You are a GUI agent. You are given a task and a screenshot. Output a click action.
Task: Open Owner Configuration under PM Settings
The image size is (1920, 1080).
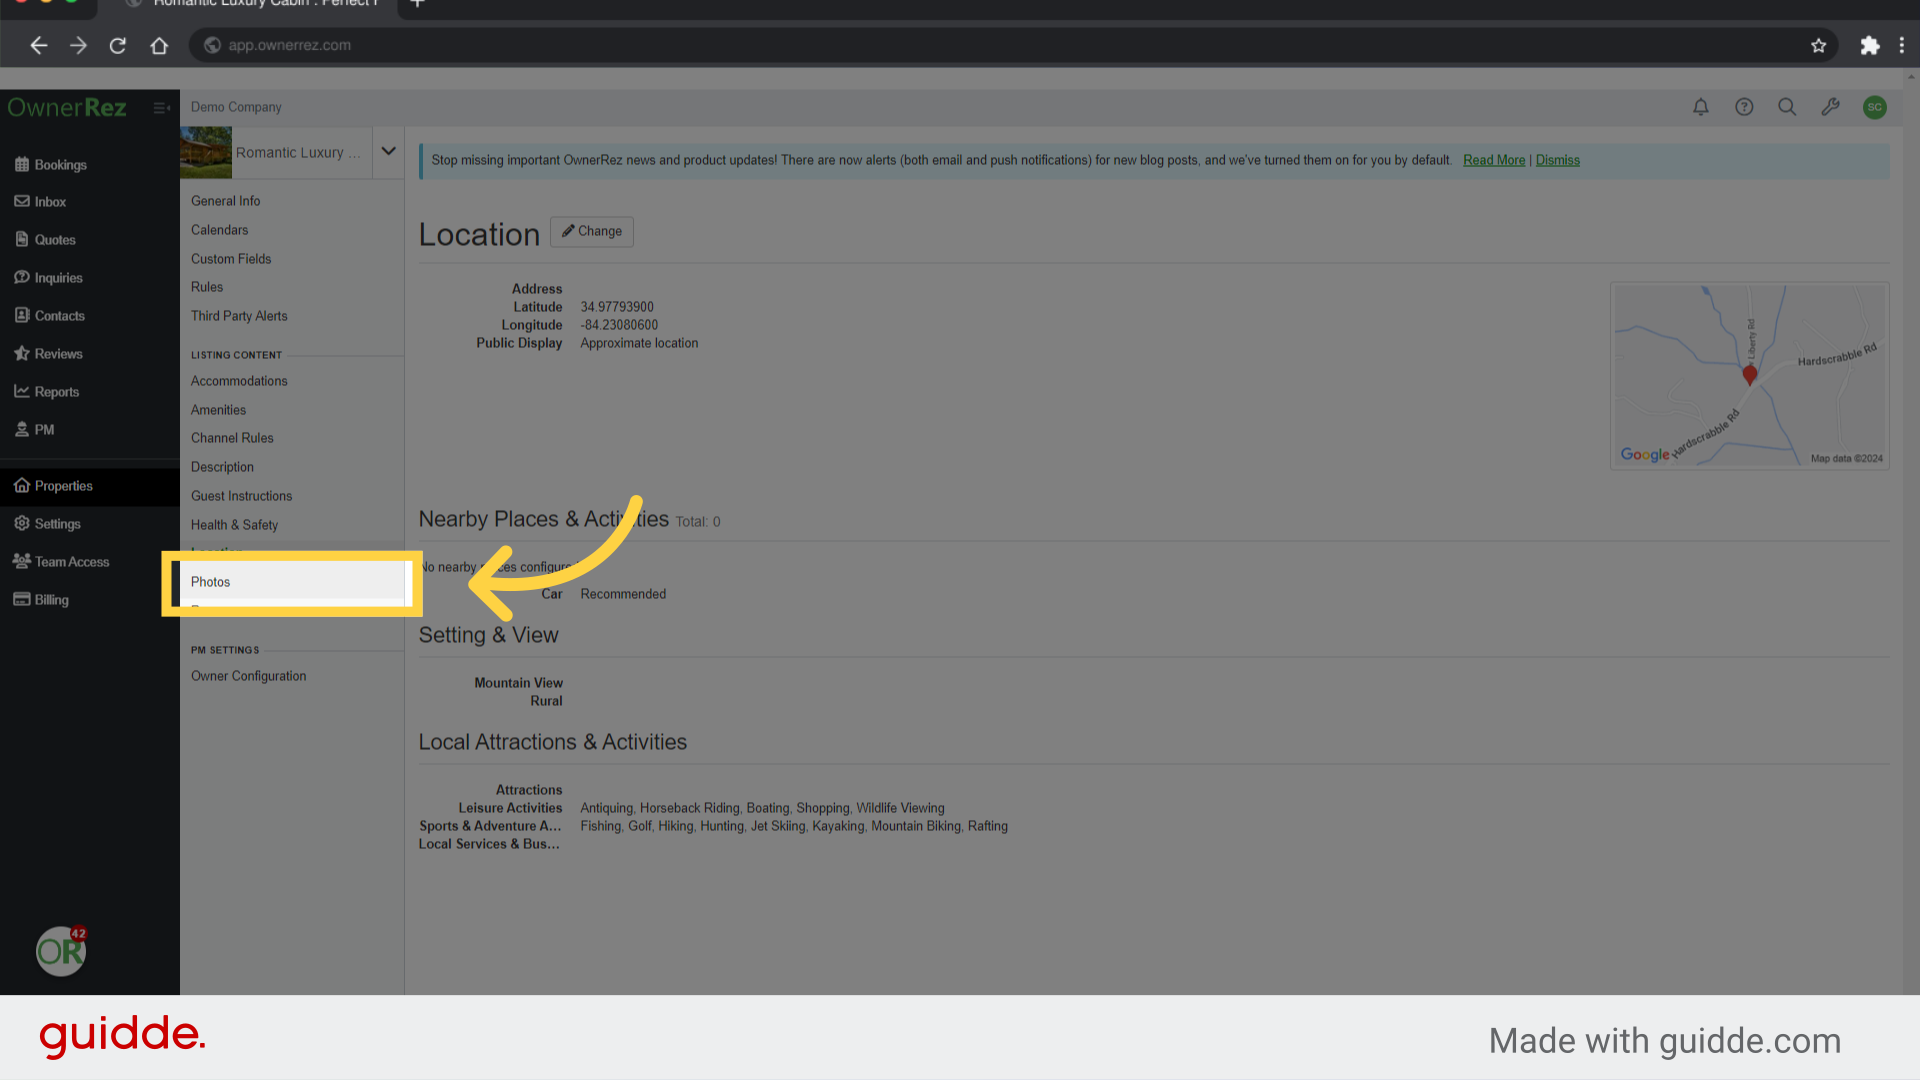point(248,676)
